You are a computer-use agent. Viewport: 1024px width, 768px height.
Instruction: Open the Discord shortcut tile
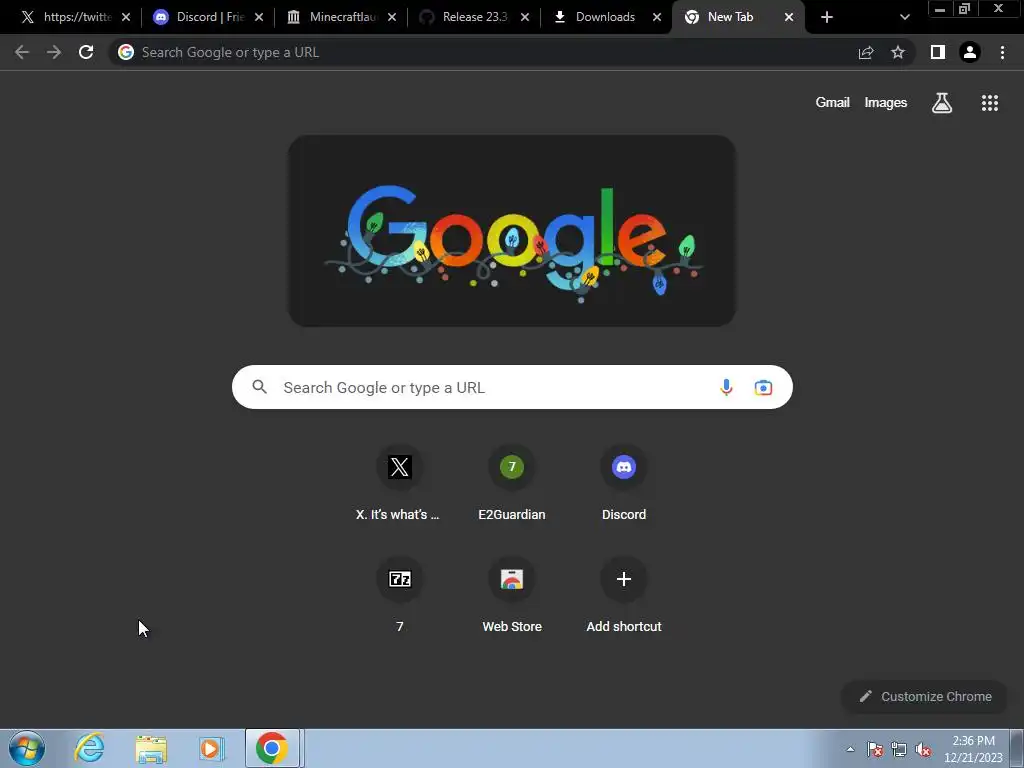coord(624,484)
